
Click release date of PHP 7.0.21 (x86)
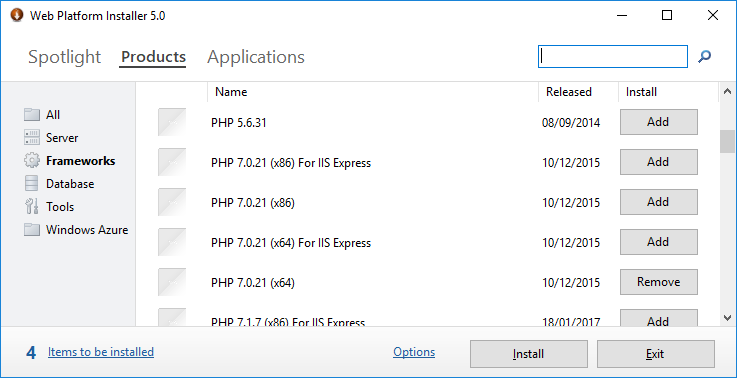pyautogui.click(x=571, y=203)
